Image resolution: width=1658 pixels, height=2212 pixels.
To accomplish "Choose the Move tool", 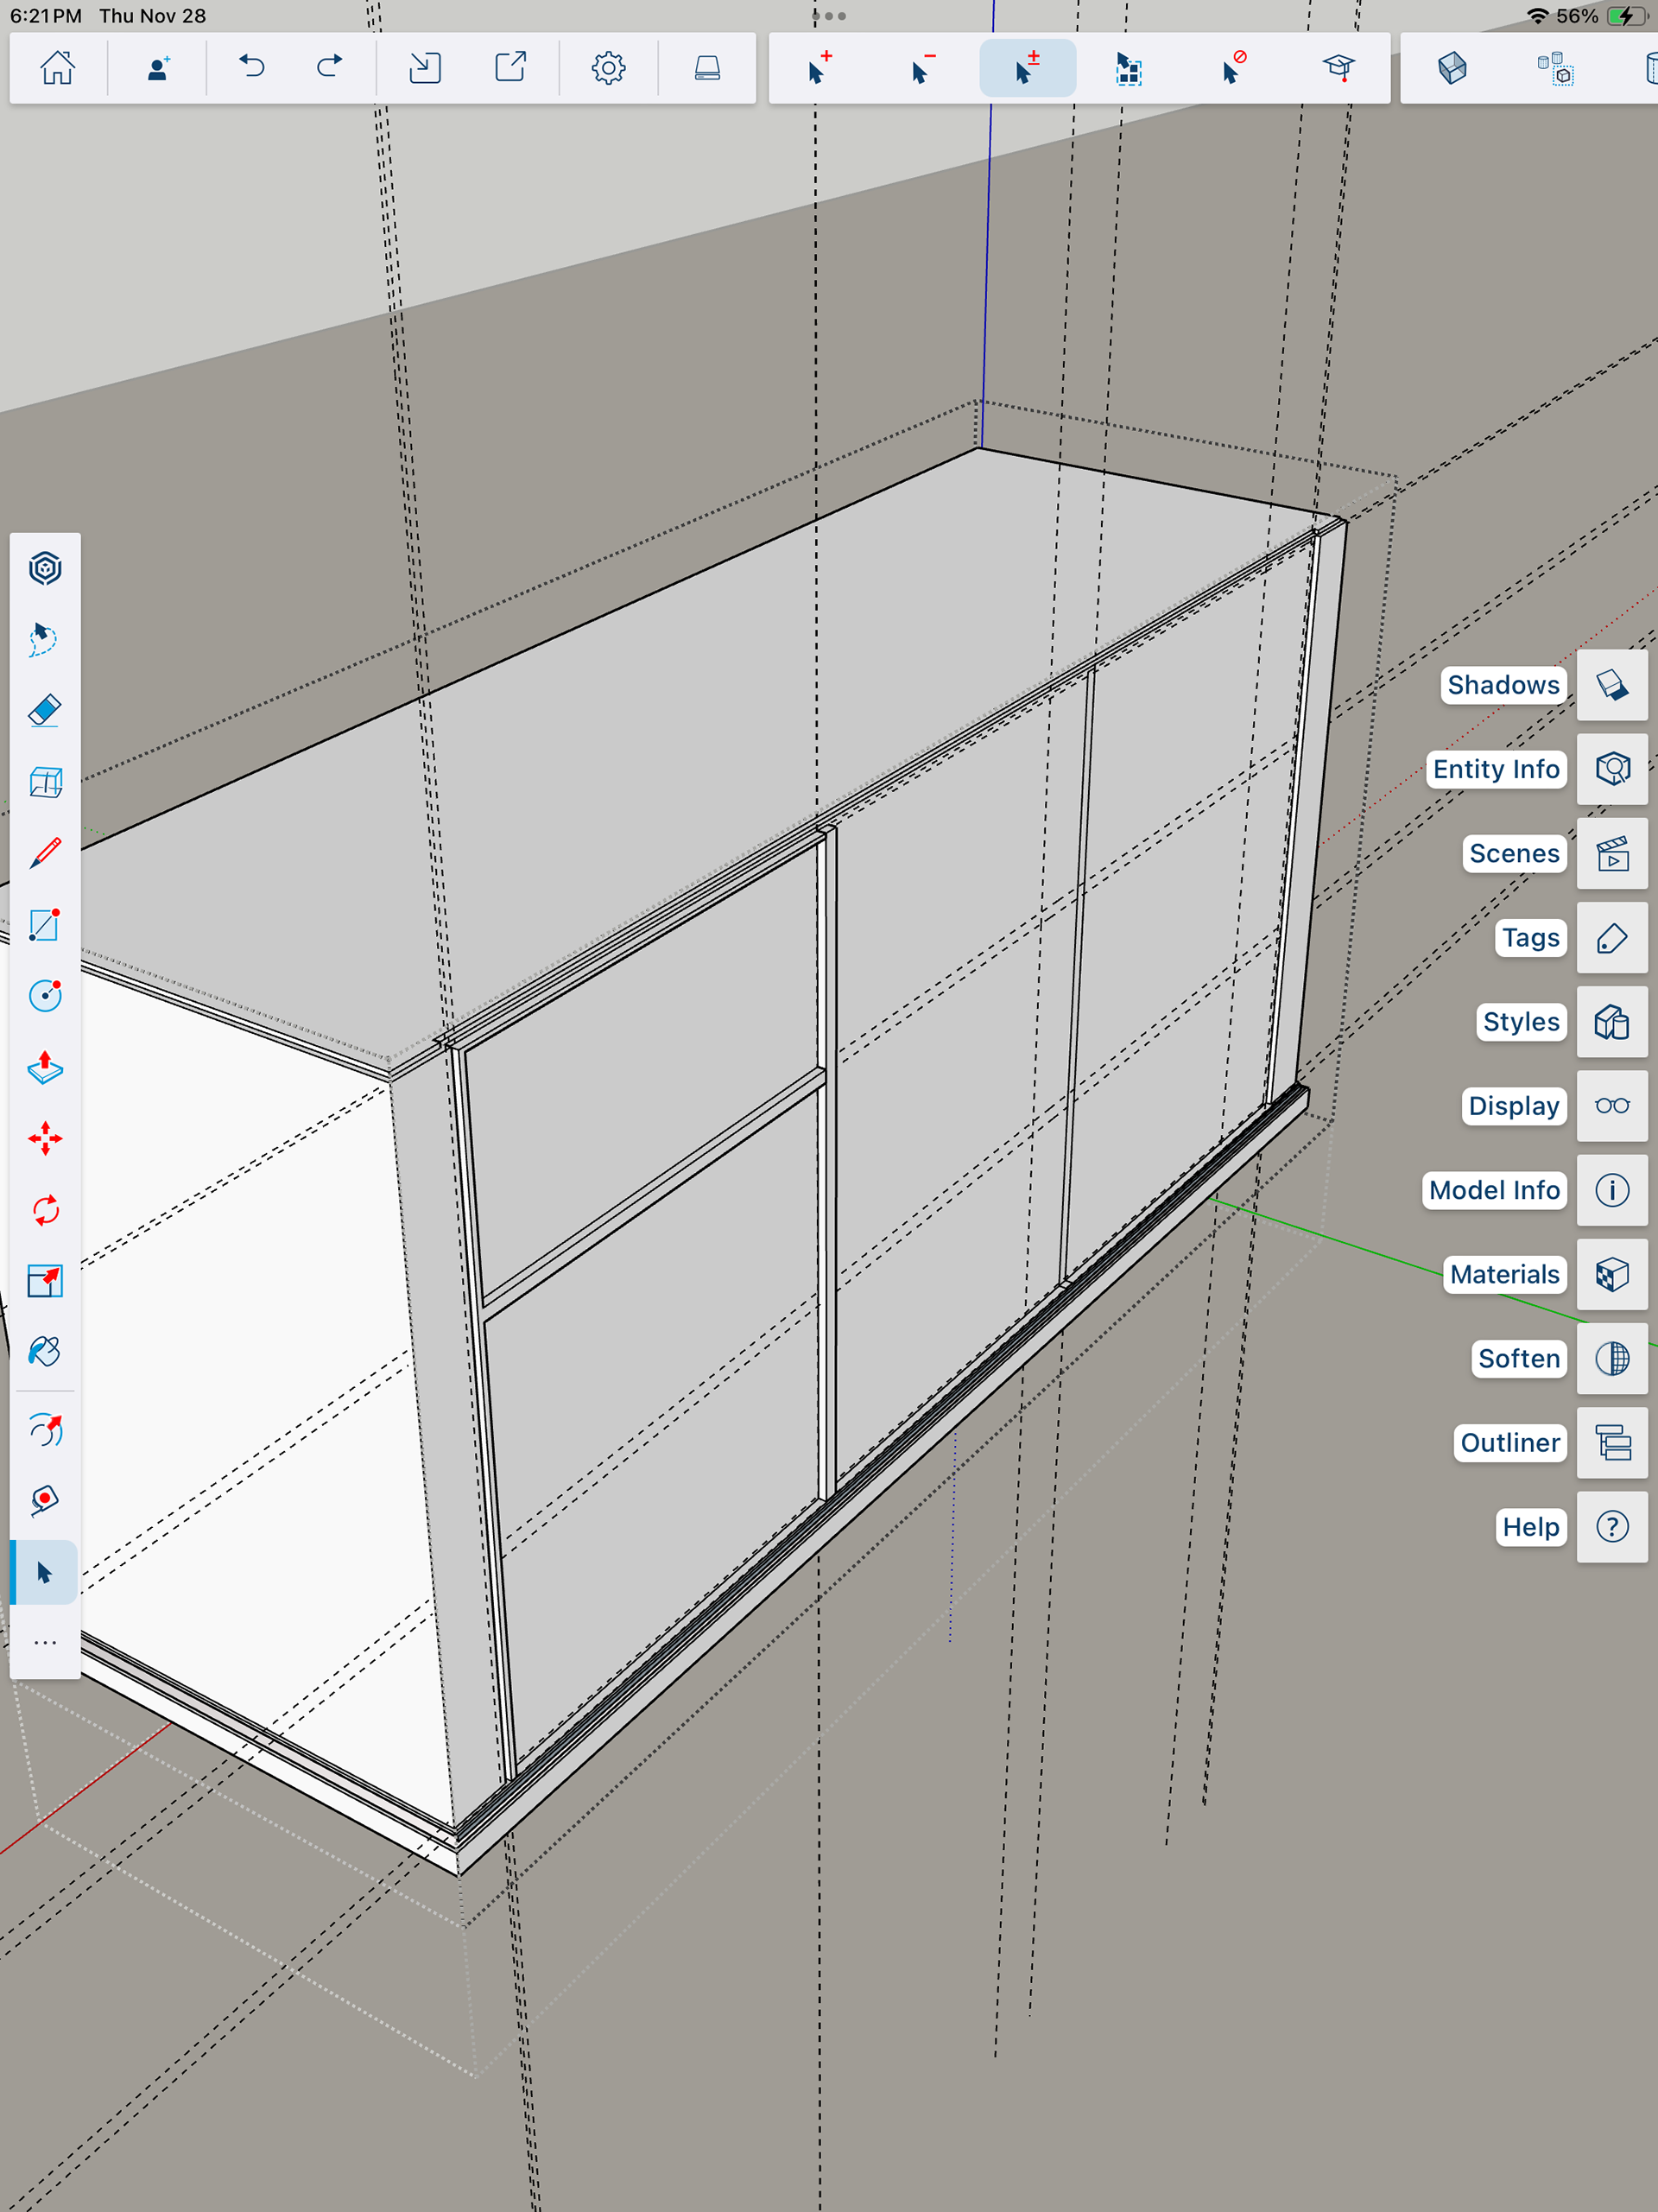I will click(x=45, y=1139).
